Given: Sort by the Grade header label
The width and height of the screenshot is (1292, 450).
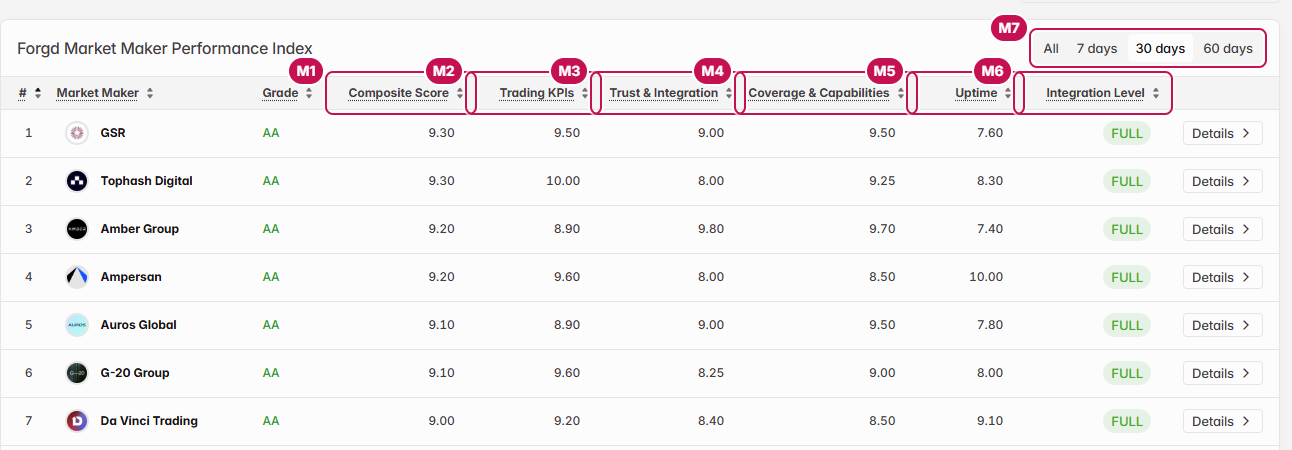Looking at the screenshot, I should coord(280,93).
